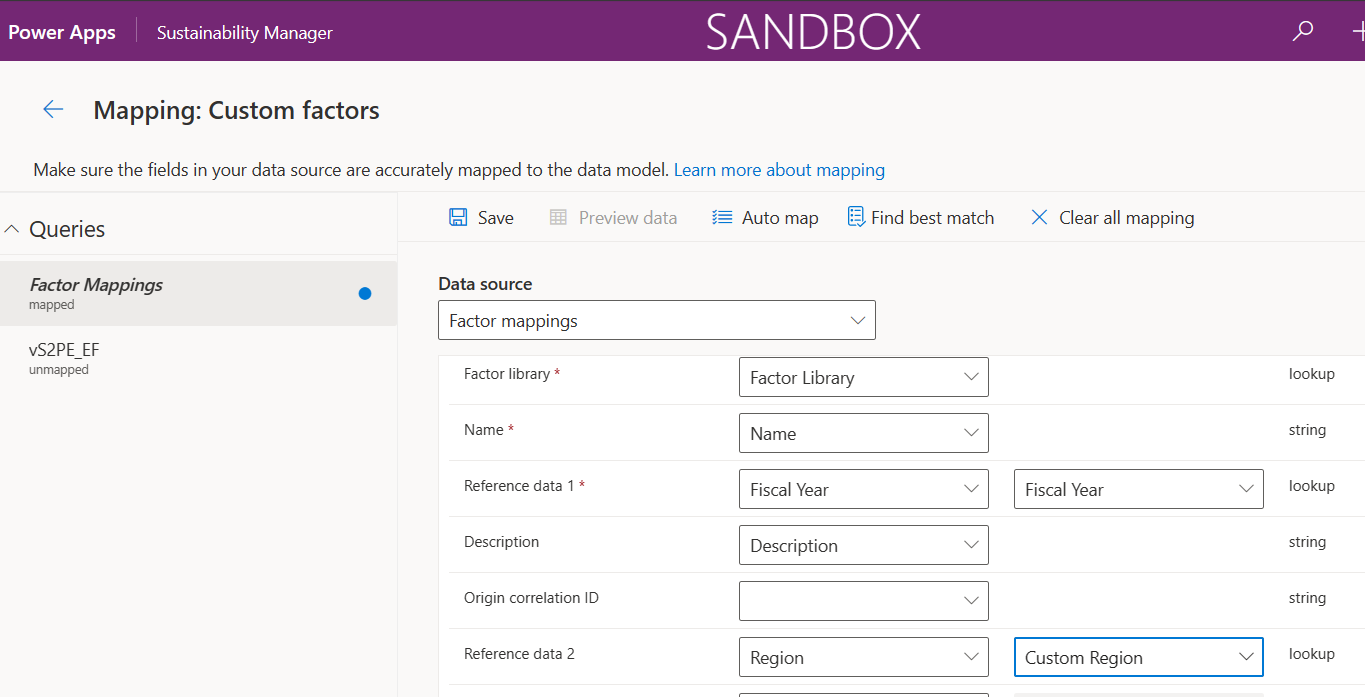The width and height of the screenshot is (1365, 697).
Task: Collapse the Queries section chevron
Action: [x=12, y=229]
